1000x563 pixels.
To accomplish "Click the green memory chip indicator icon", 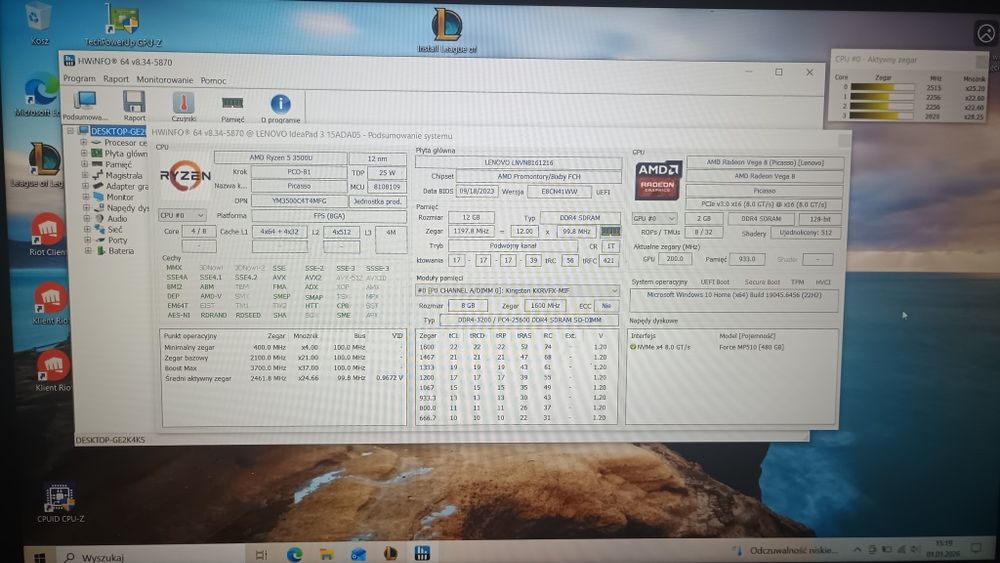I will 610,231.
